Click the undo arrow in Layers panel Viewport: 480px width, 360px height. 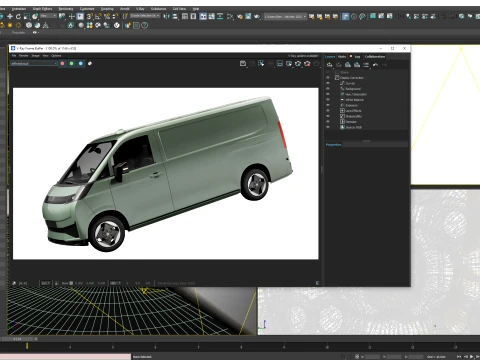[375, 65]
